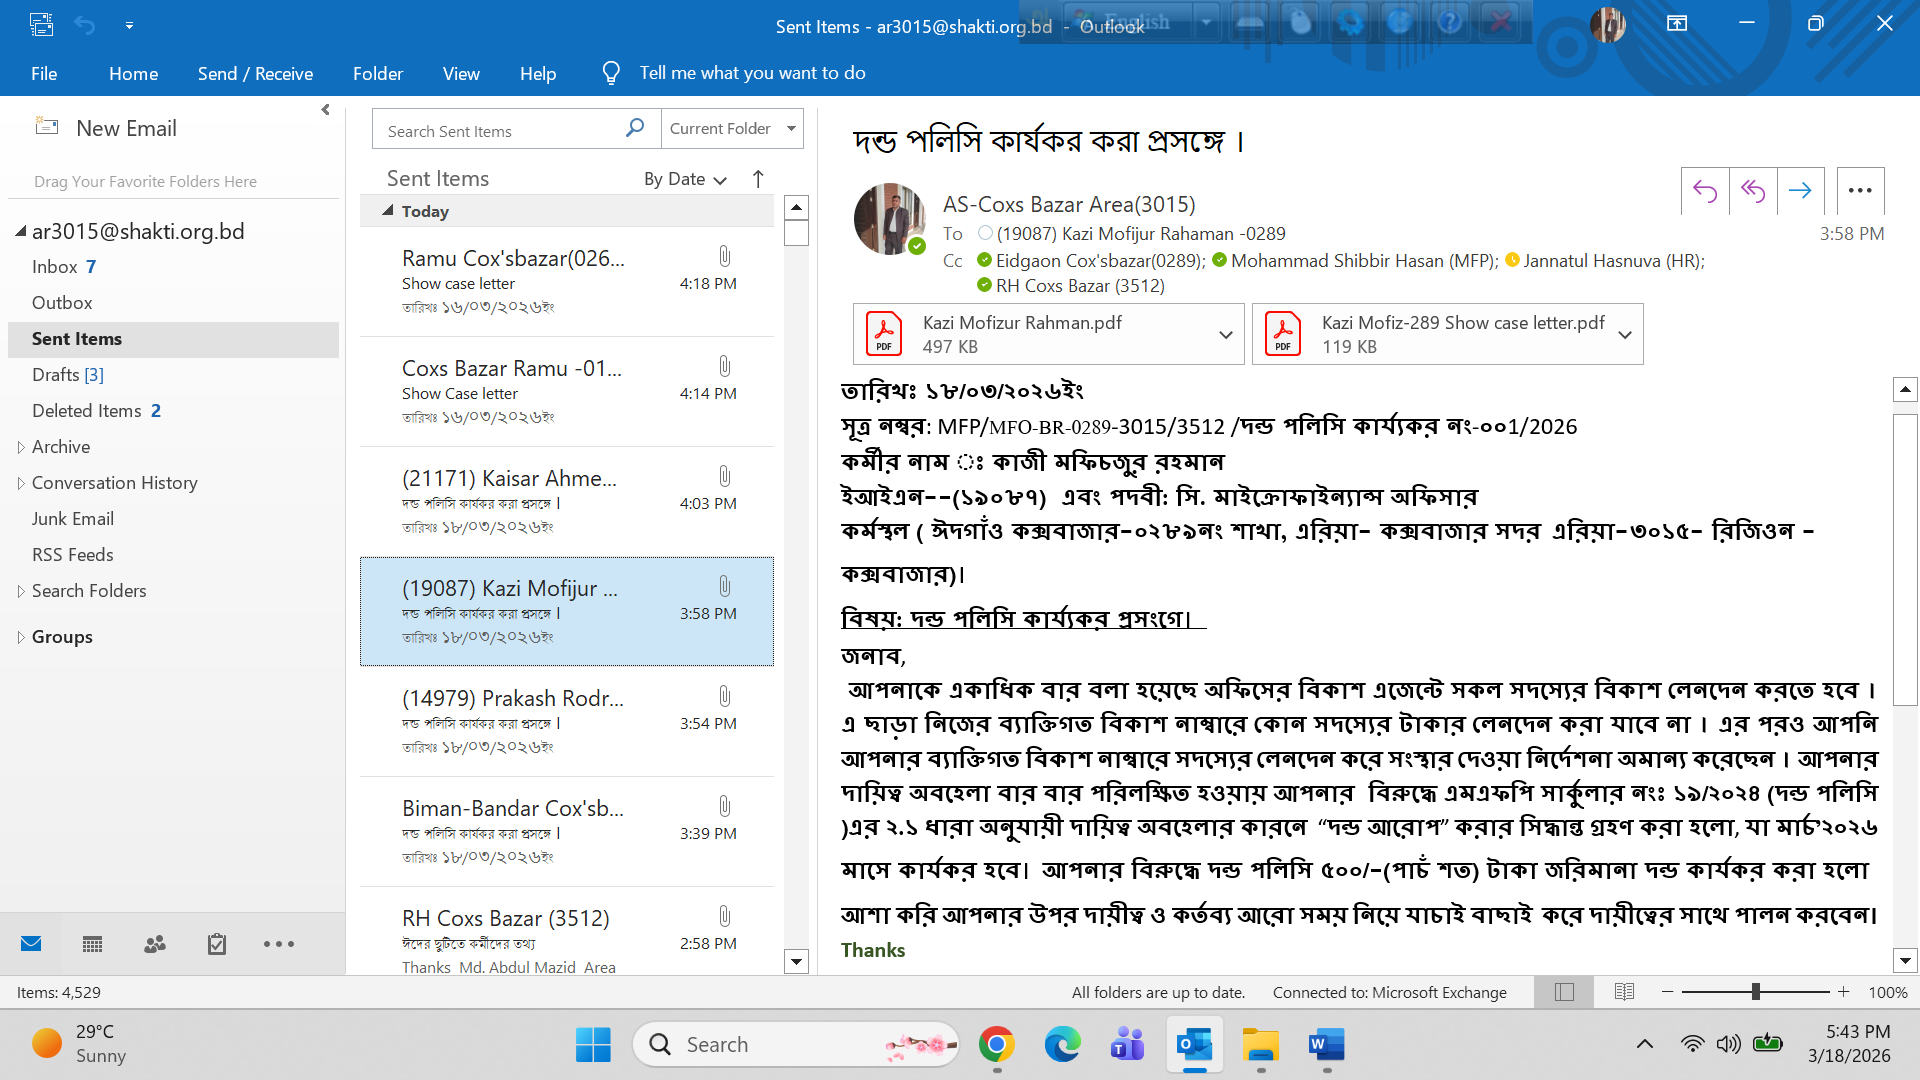This screenshot has width=1920, height=1080.
Task: Open more actions ellipsis in message header
Action: [x=1860, y=191]
